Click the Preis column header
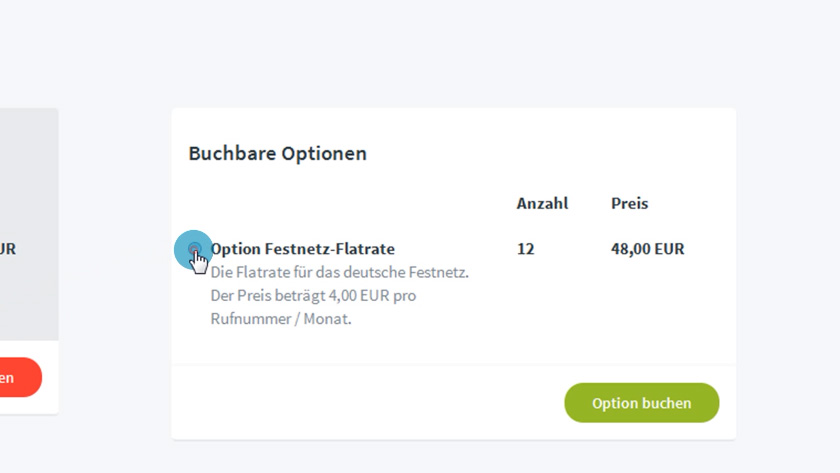Image resolution: width=840 pixels, height=473 pixels. pyautogui.click(x=629, y=204)
